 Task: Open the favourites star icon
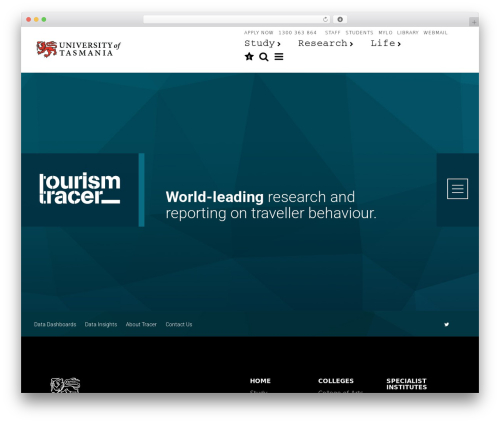pos(249,57)
